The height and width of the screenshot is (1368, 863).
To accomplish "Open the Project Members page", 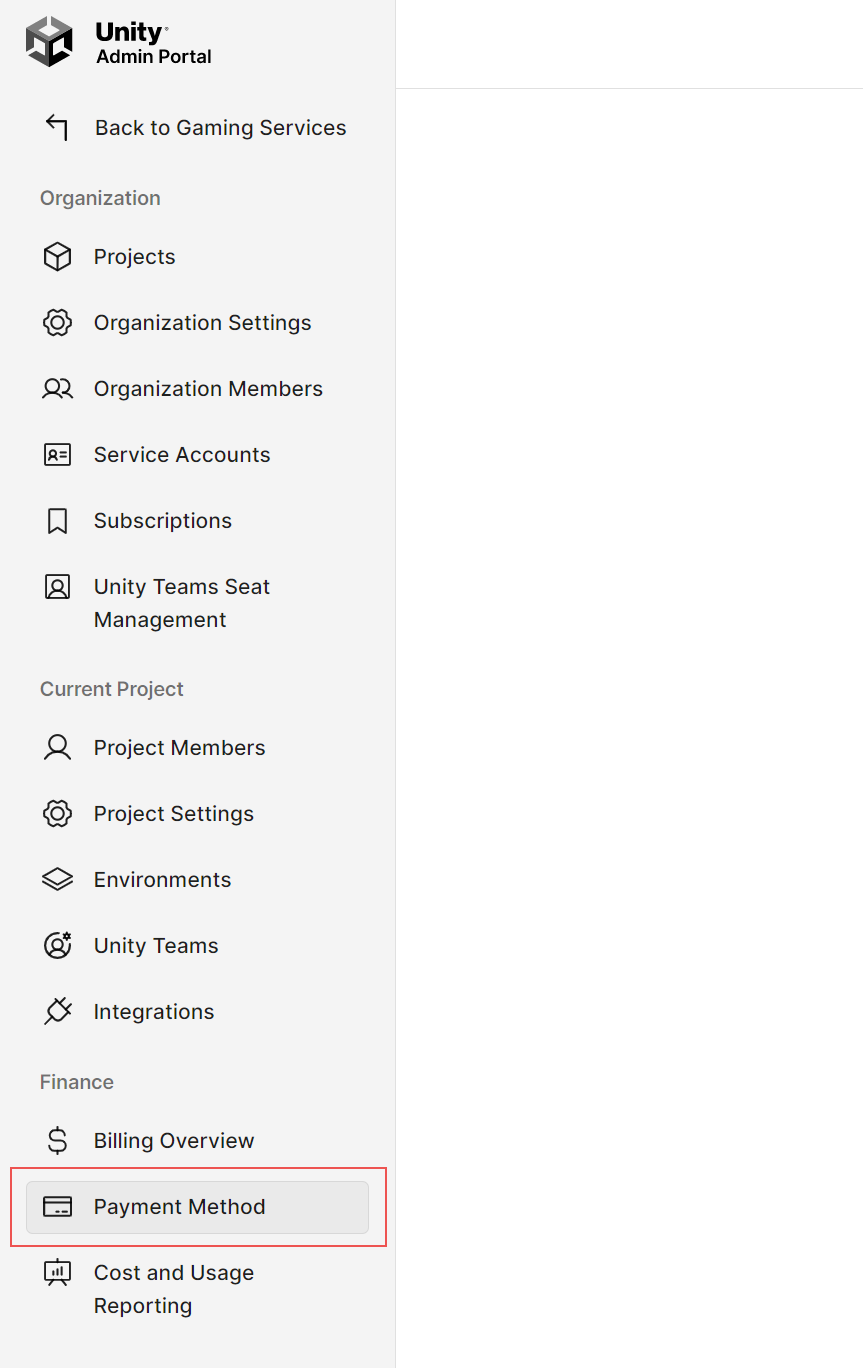I will click(x=198, y=748).
